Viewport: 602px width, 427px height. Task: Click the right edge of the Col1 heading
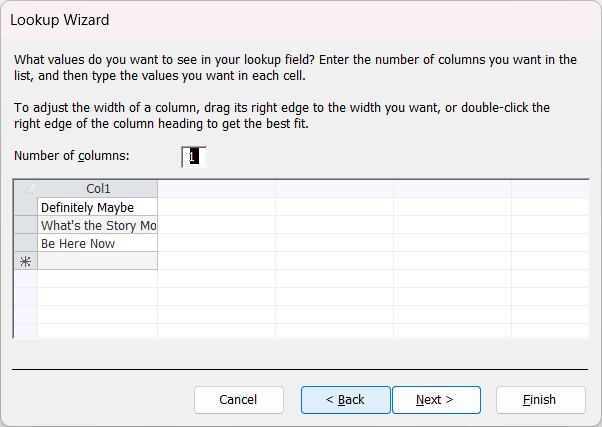click(157, 189)
